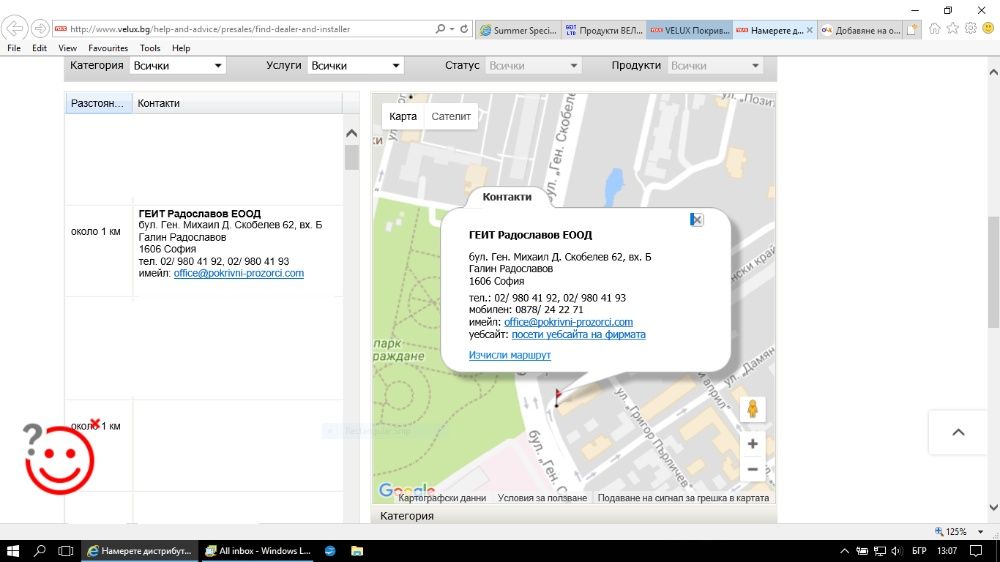Click the 13:07 clock in the taskbar
1000x562 pixels.
tap(947, 551)
